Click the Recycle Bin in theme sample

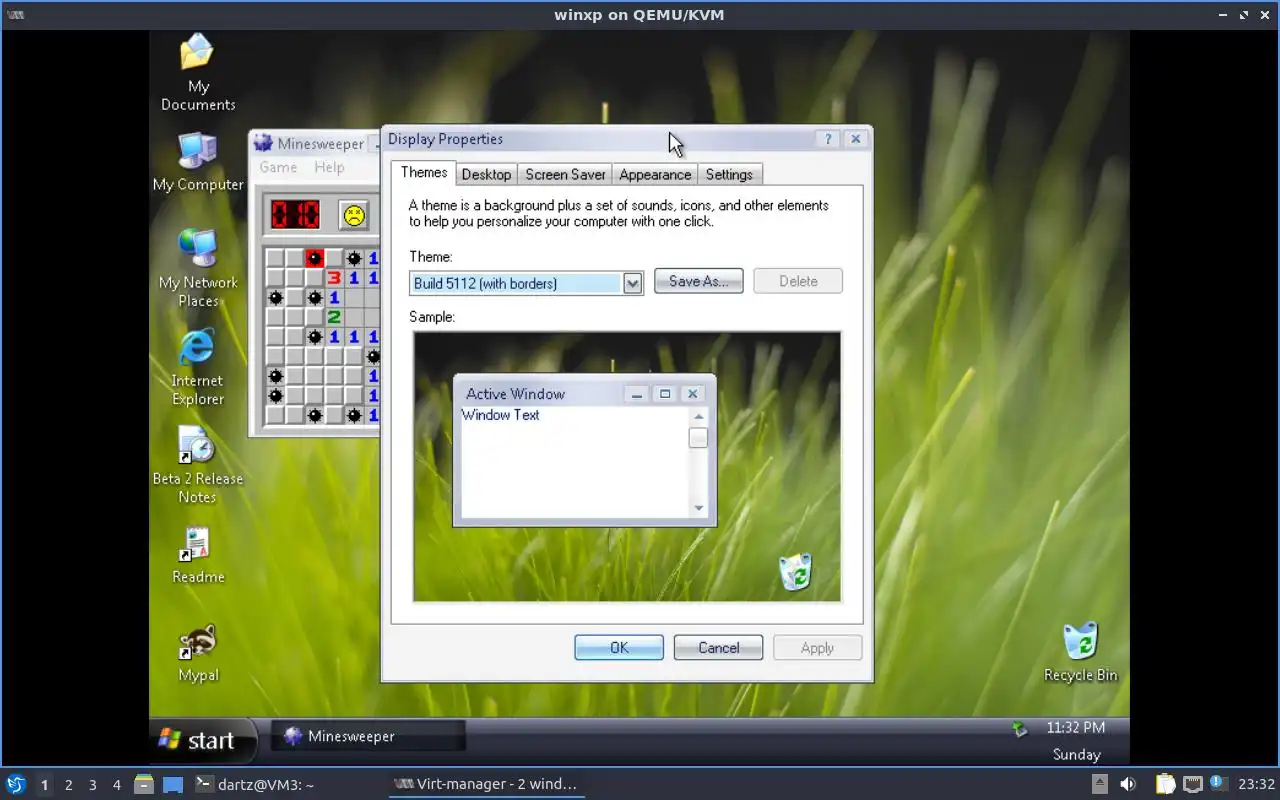[795, 572]
